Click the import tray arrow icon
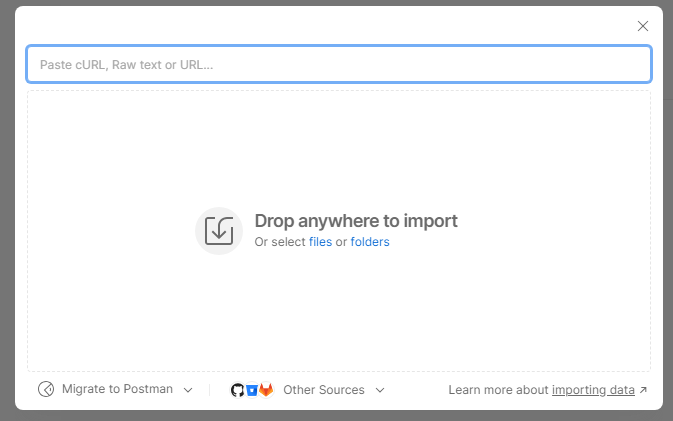673x421 pixels. 219,231
